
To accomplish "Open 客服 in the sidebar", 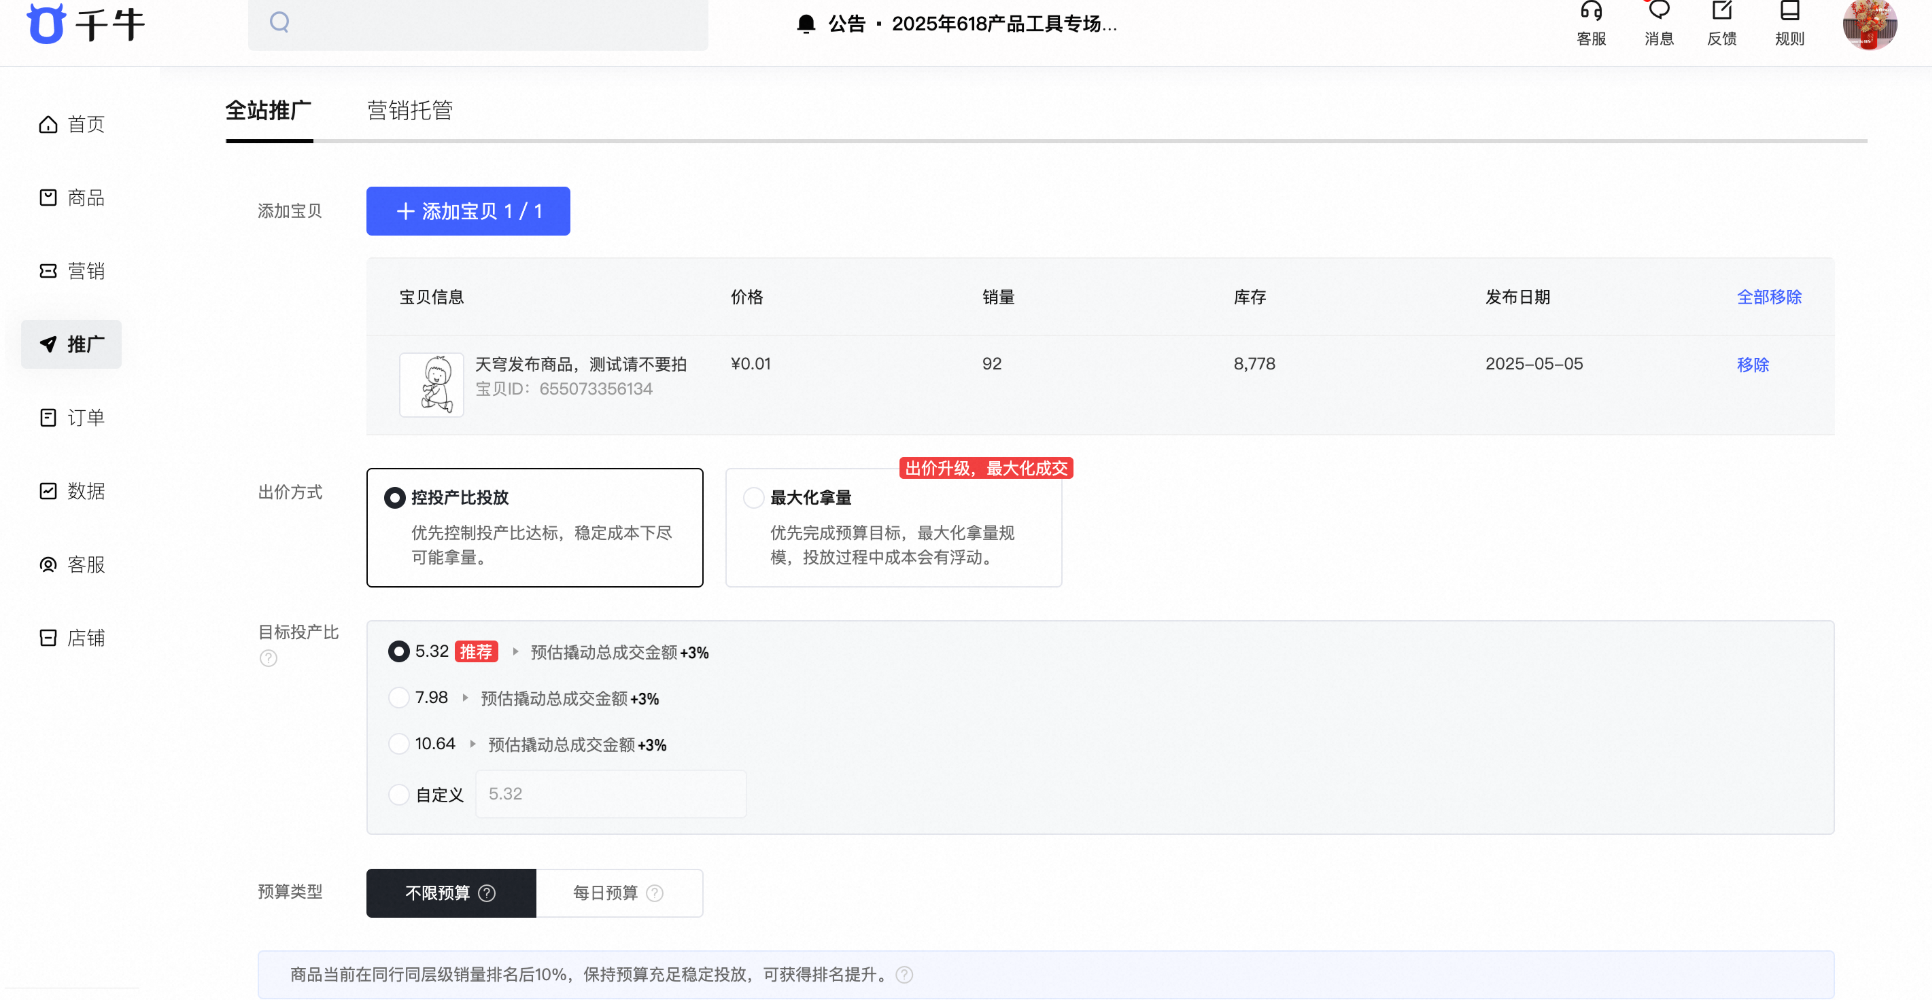I will point(71,565).
